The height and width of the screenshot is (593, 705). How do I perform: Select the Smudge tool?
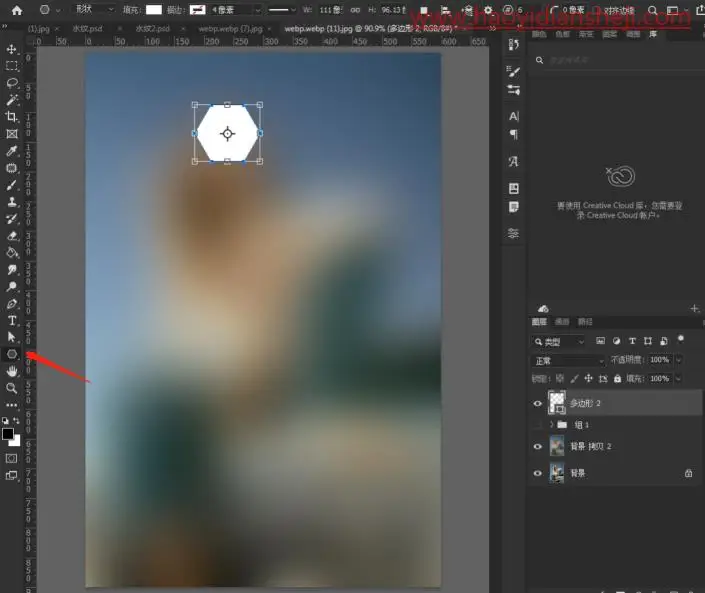12,270
